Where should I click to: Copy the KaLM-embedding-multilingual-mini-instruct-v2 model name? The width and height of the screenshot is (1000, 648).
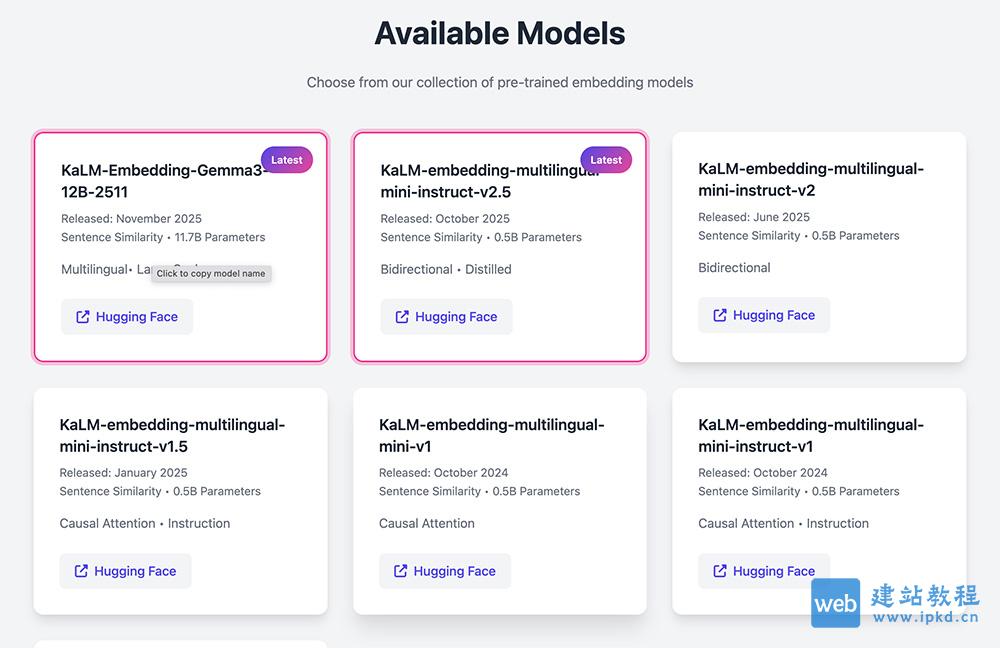point(810,179)
